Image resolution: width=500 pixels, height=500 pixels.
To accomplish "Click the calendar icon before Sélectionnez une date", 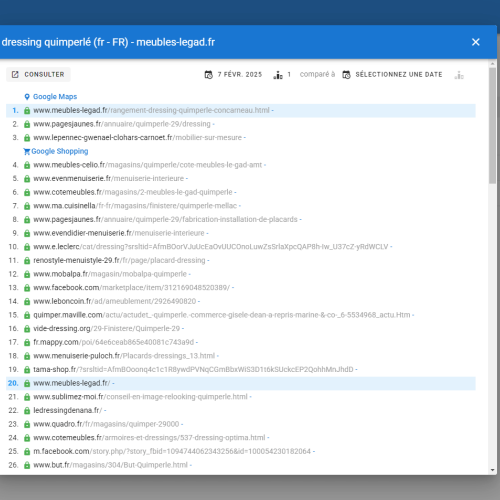I will 347,75.
